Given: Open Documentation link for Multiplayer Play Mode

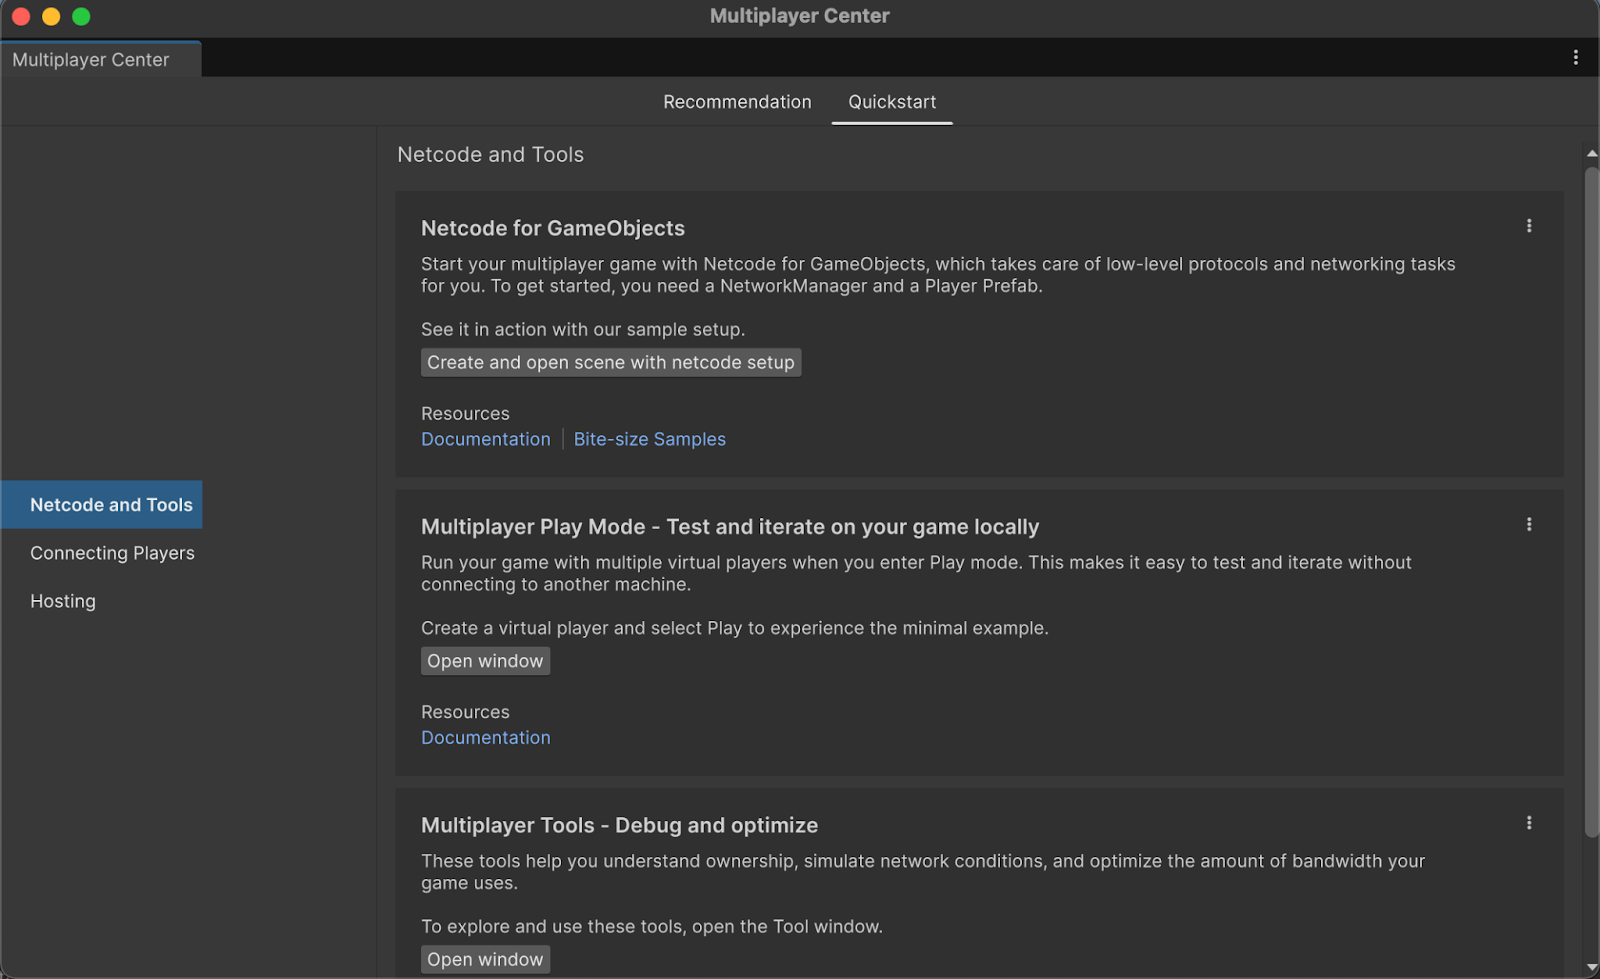Looking at the screenshot, I should click(486, 737).
